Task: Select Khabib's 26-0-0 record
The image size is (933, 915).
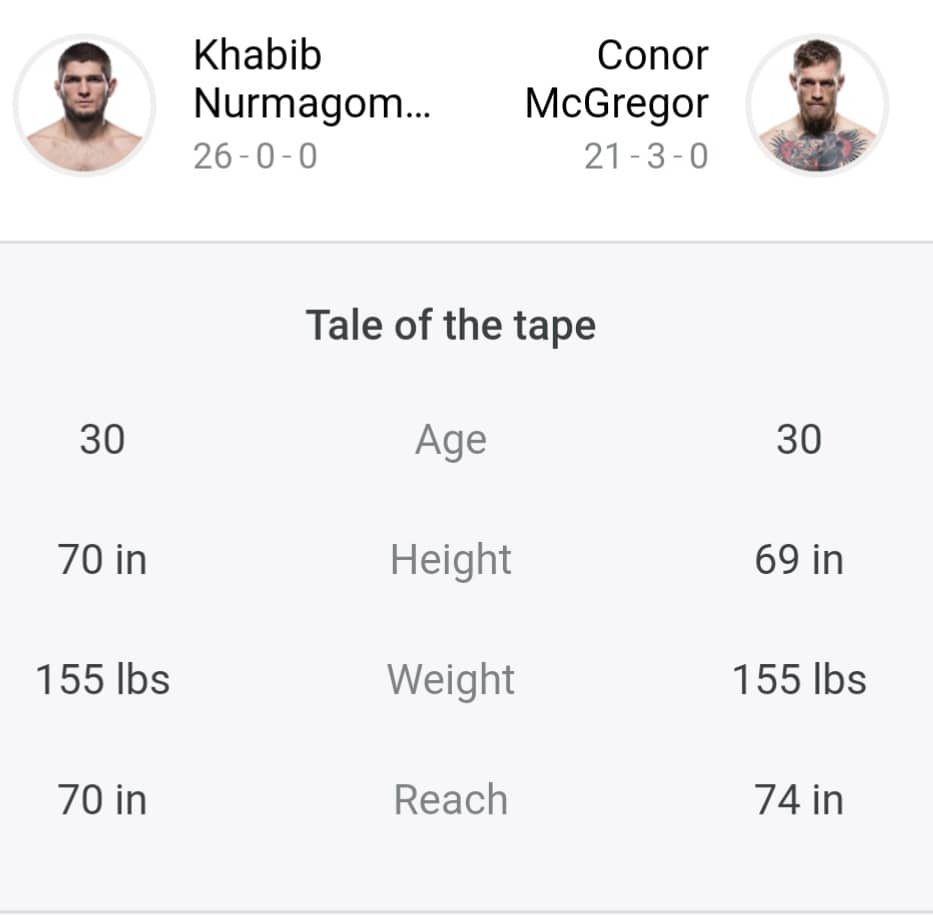Action: point(255,156)
